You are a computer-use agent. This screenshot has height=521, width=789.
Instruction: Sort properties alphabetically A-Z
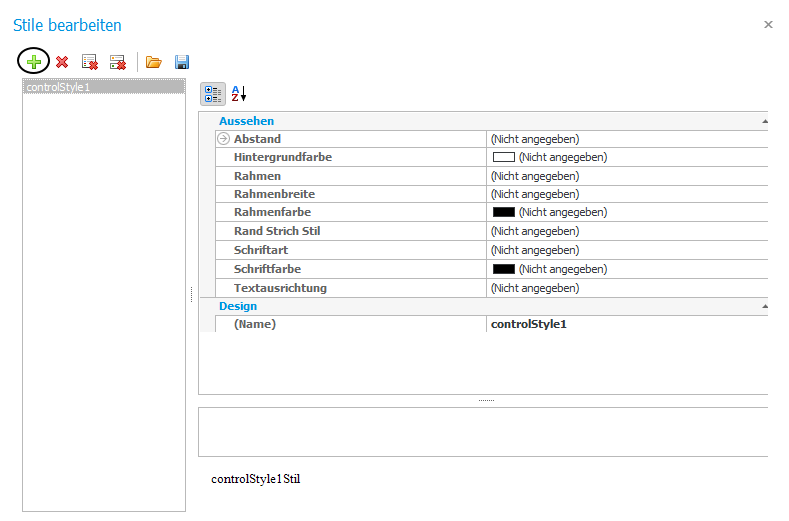click(239, 94)
